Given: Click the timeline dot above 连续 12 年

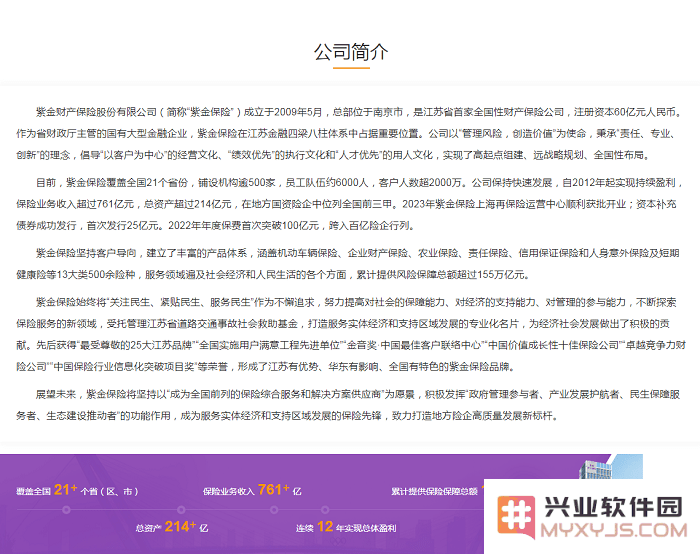Looking at the screenshot, I should pos(325,509).
